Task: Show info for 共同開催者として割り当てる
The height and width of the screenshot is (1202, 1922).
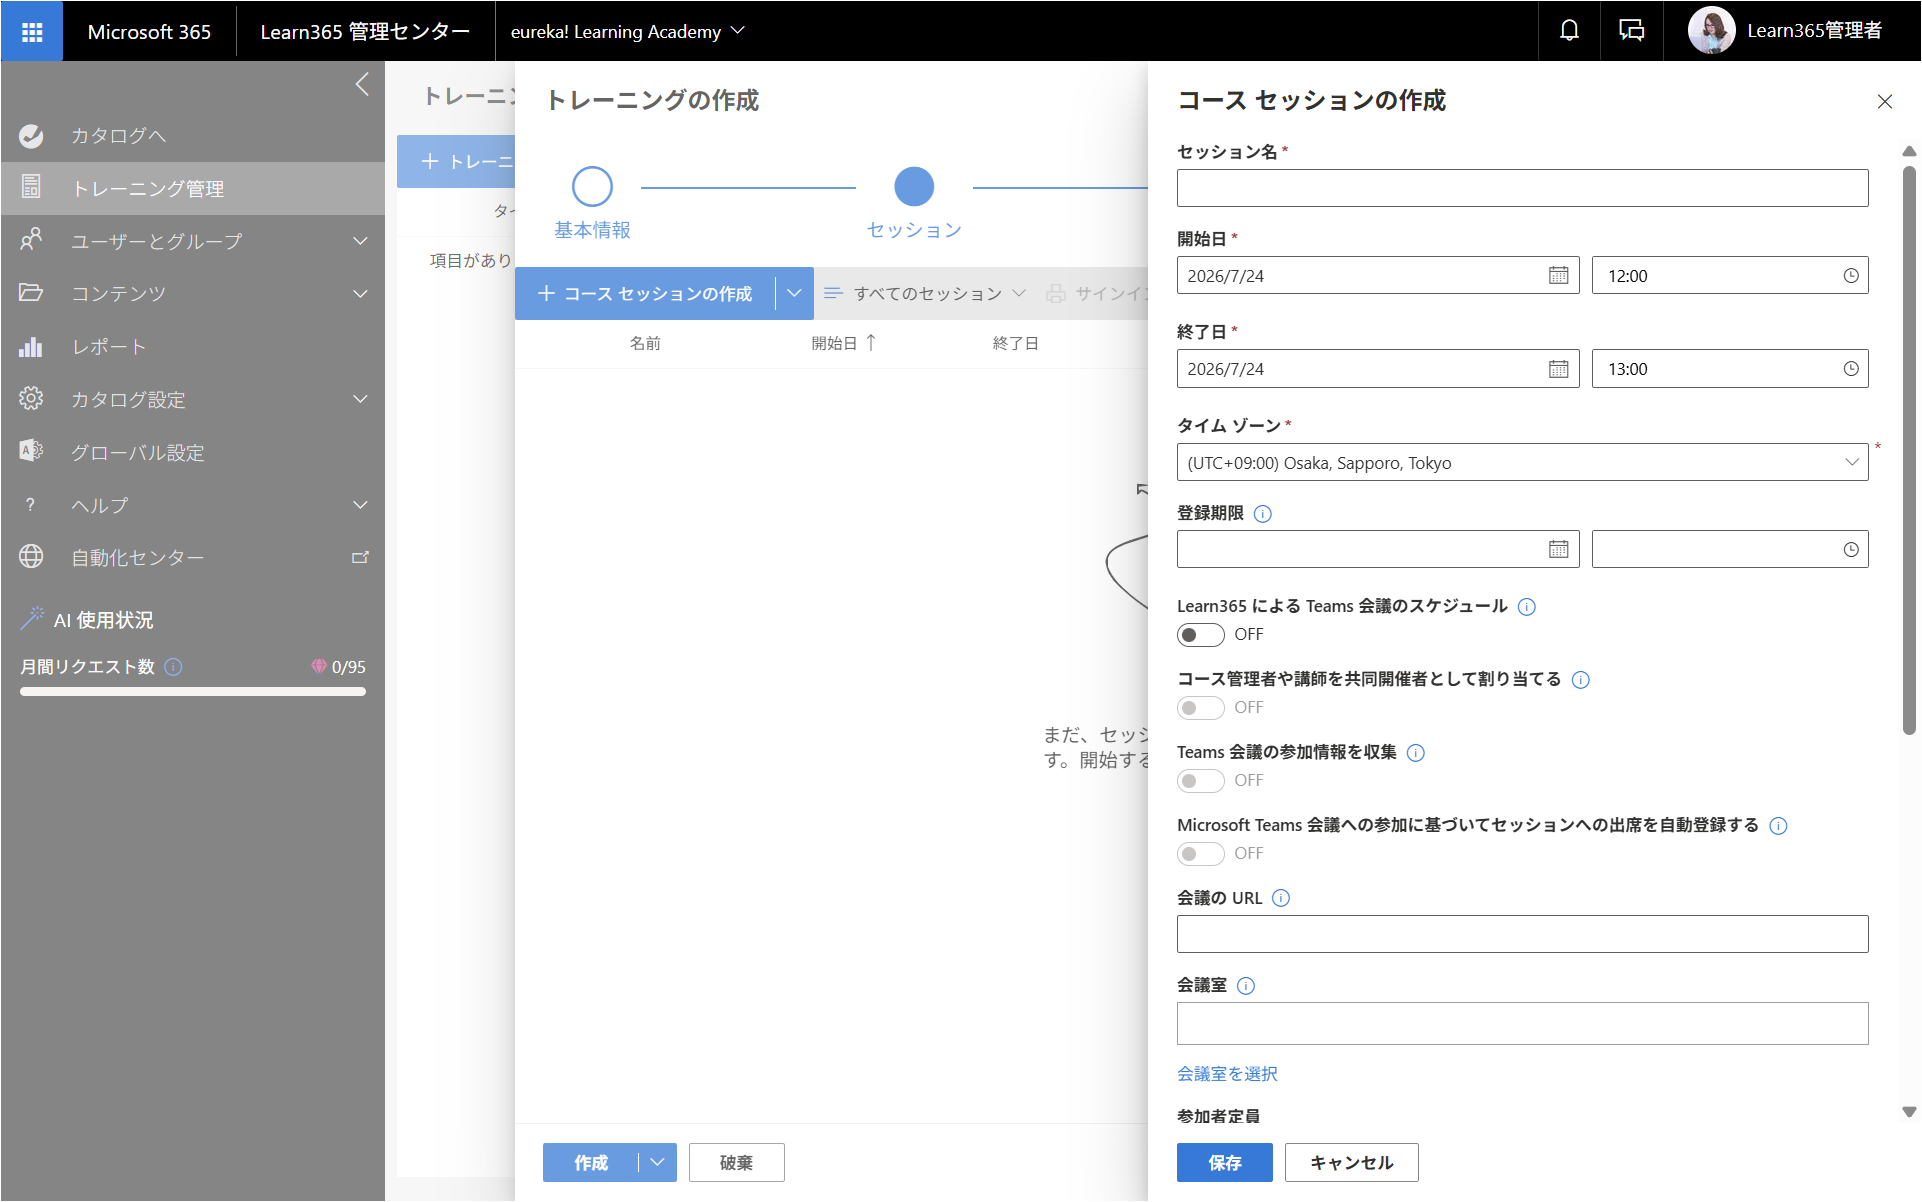Action: [x=1580, y=680]
